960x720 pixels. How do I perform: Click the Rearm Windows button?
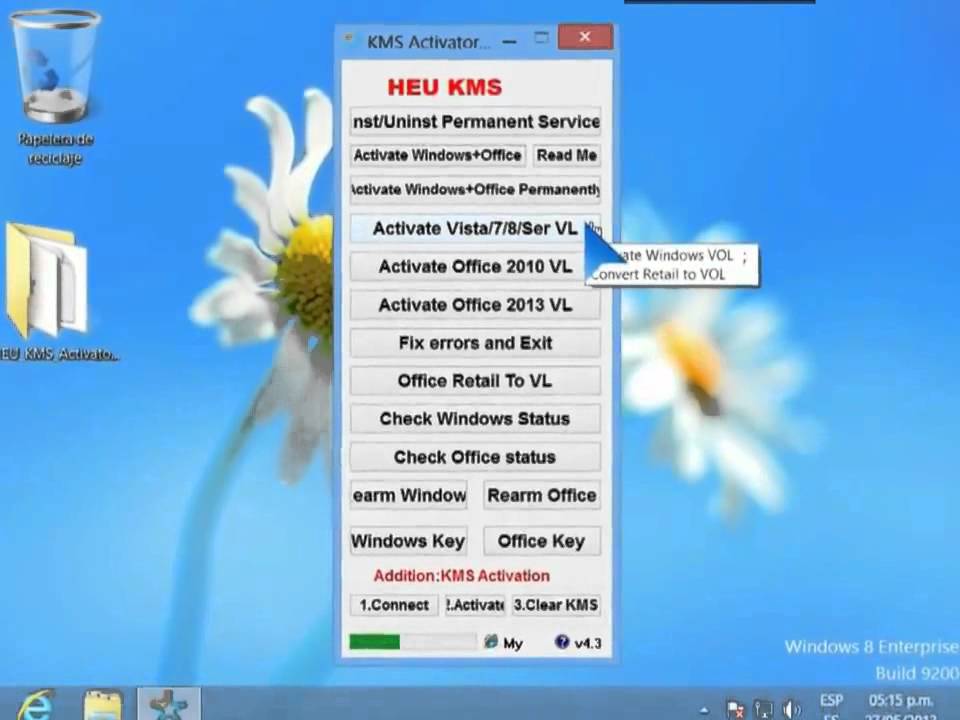point(409,495)
